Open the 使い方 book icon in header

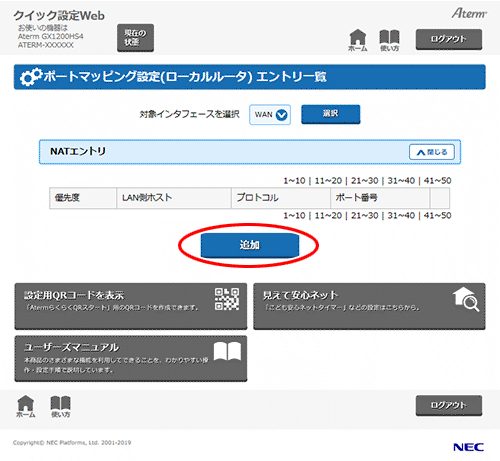pos(389,40)
